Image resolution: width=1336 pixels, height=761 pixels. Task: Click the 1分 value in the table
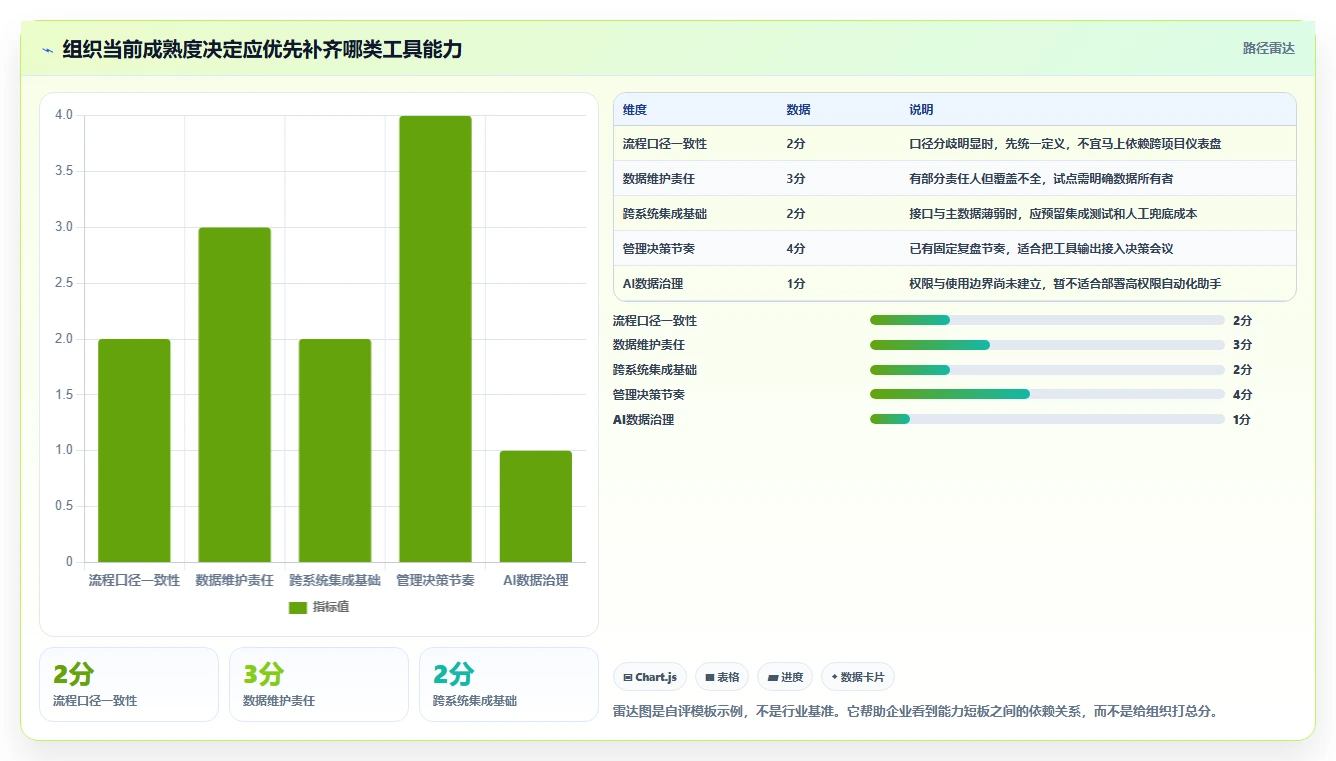[796, 284]
